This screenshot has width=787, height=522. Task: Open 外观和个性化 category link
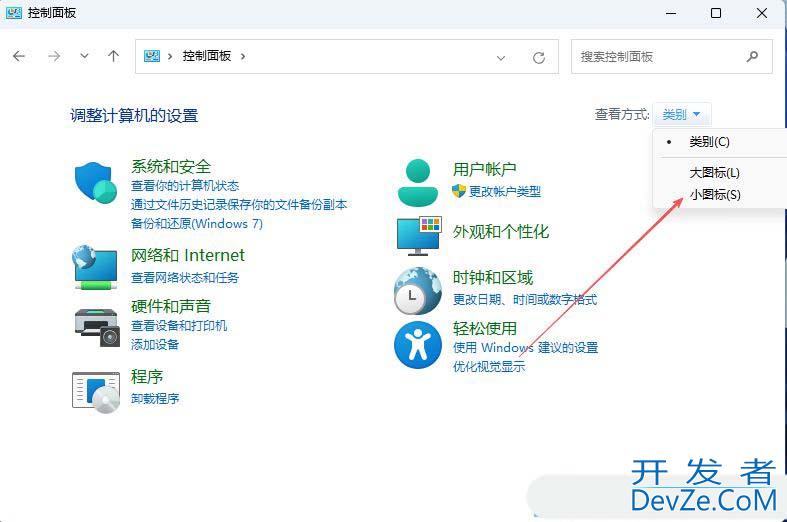(501, 232)
